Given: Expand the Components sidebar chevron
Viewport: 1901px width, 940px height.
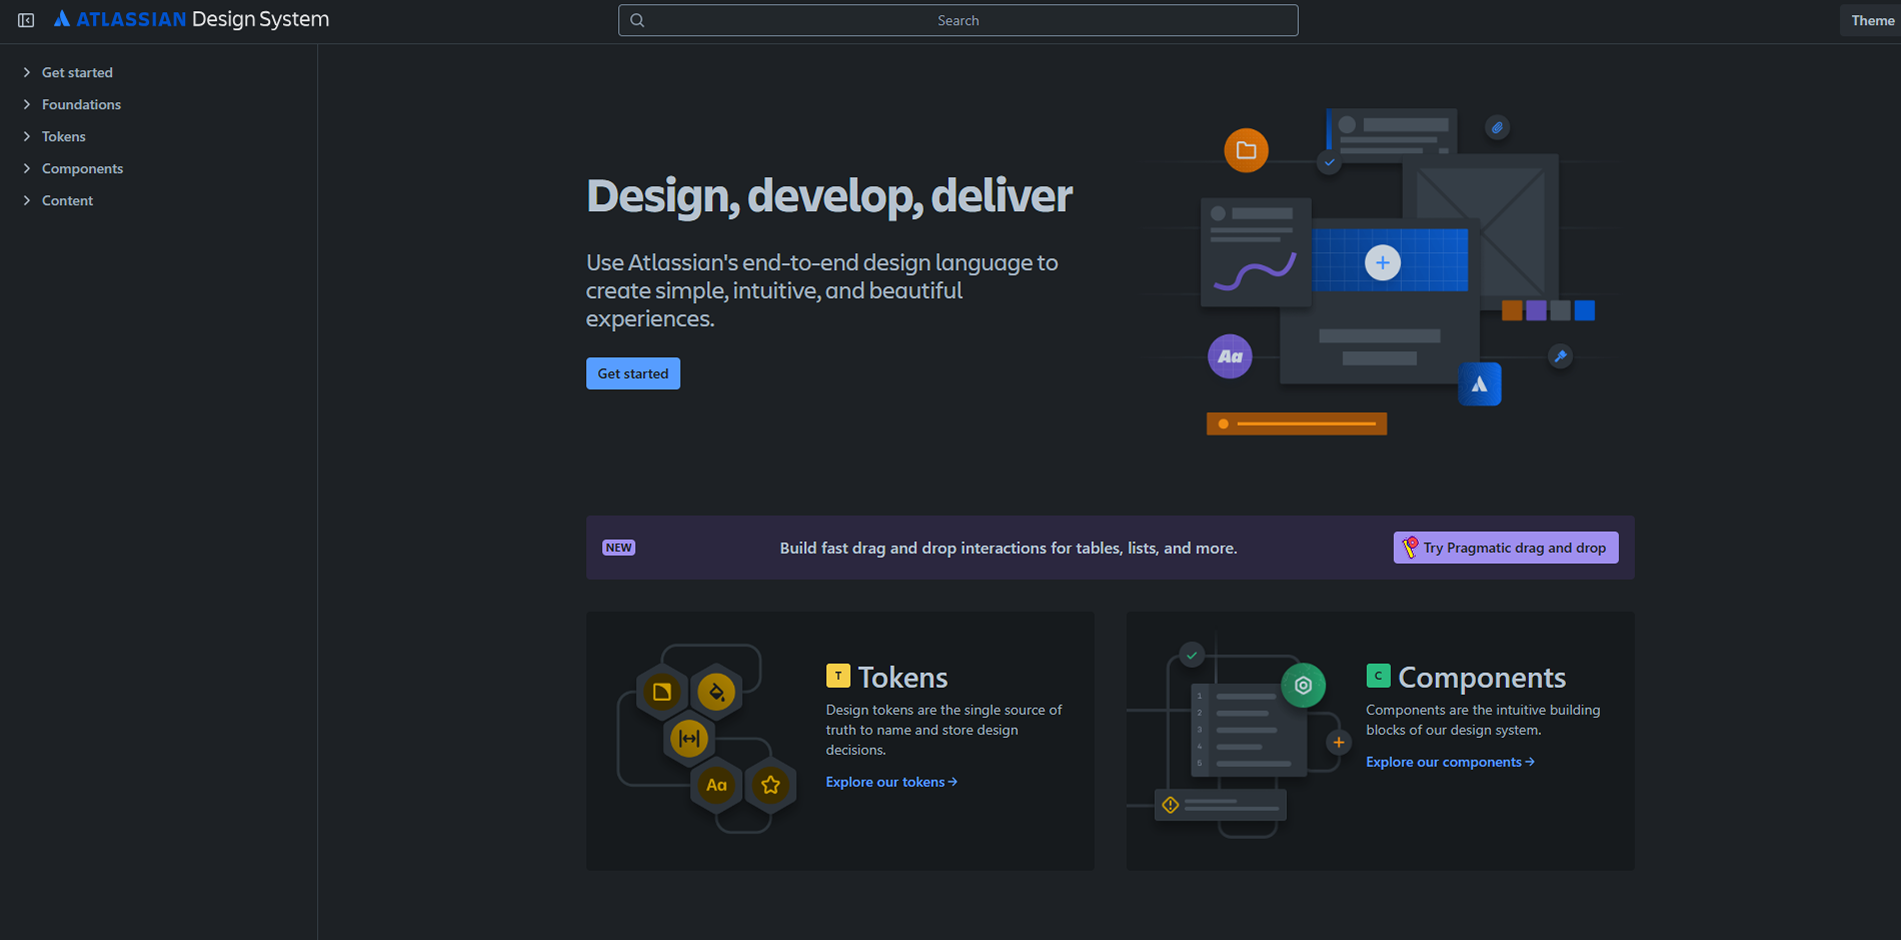Looking at the screenshot, I should coord(27,168).
